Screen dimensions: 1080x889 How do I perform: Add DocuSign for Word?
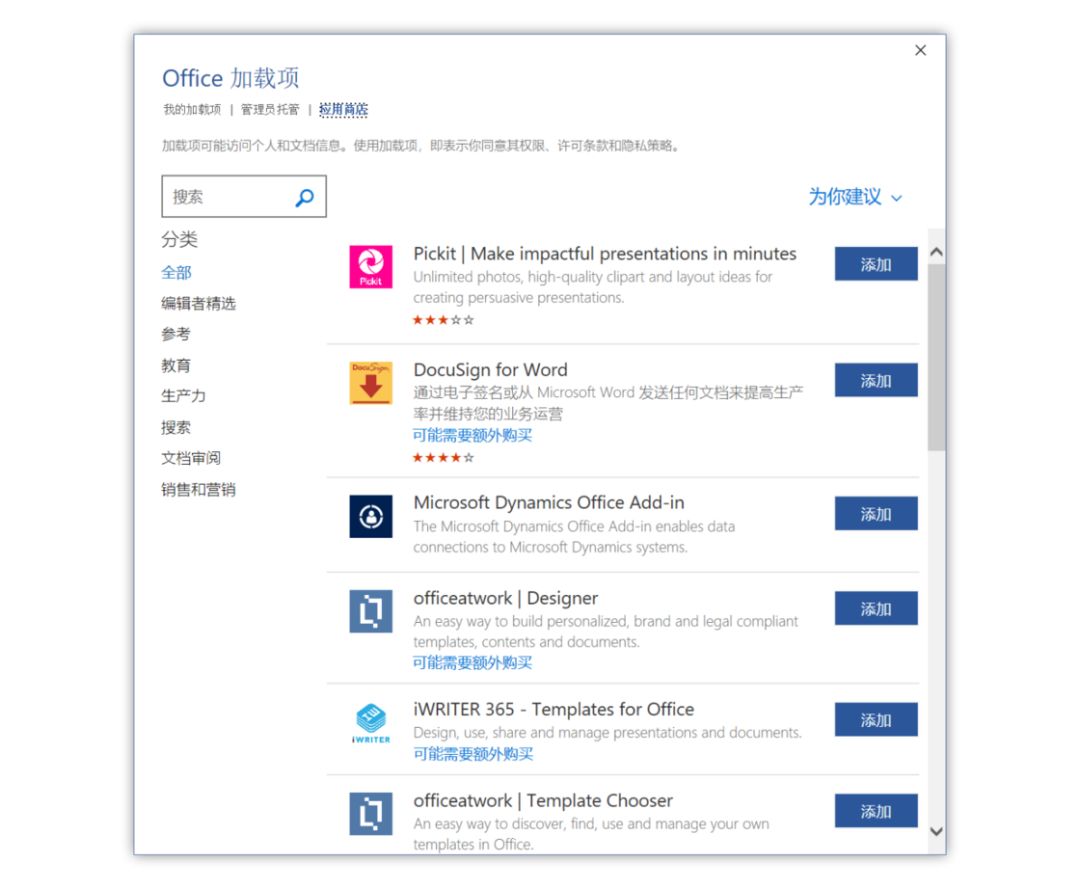pos(876,380)
